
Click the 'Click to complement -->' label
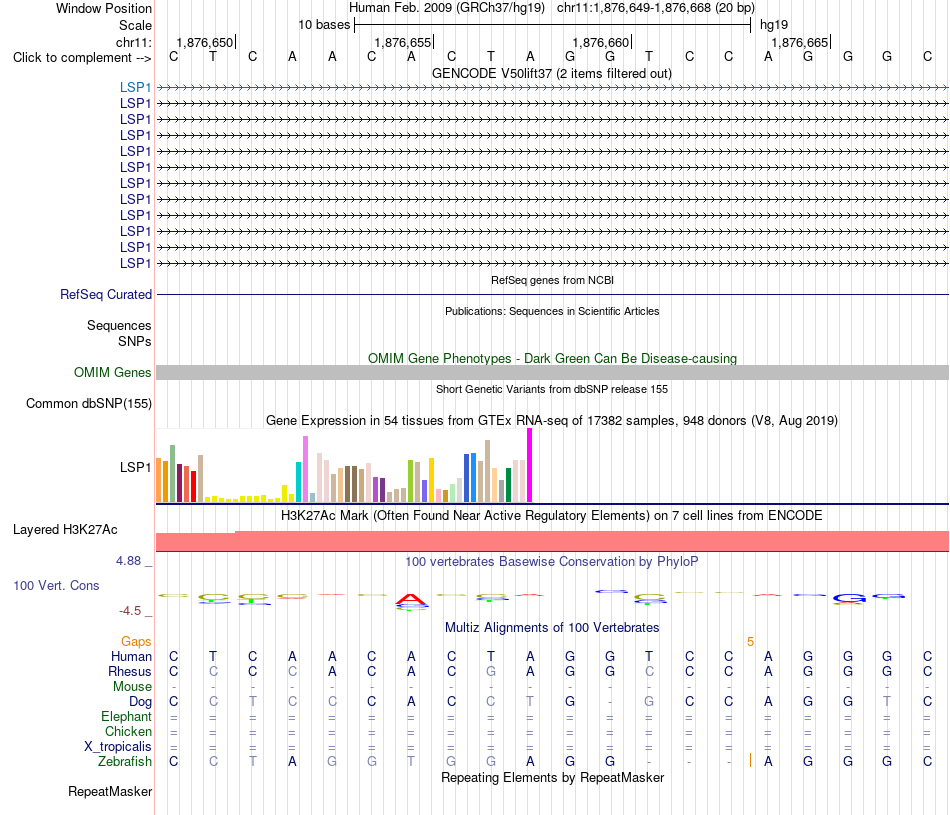point(82,58)
